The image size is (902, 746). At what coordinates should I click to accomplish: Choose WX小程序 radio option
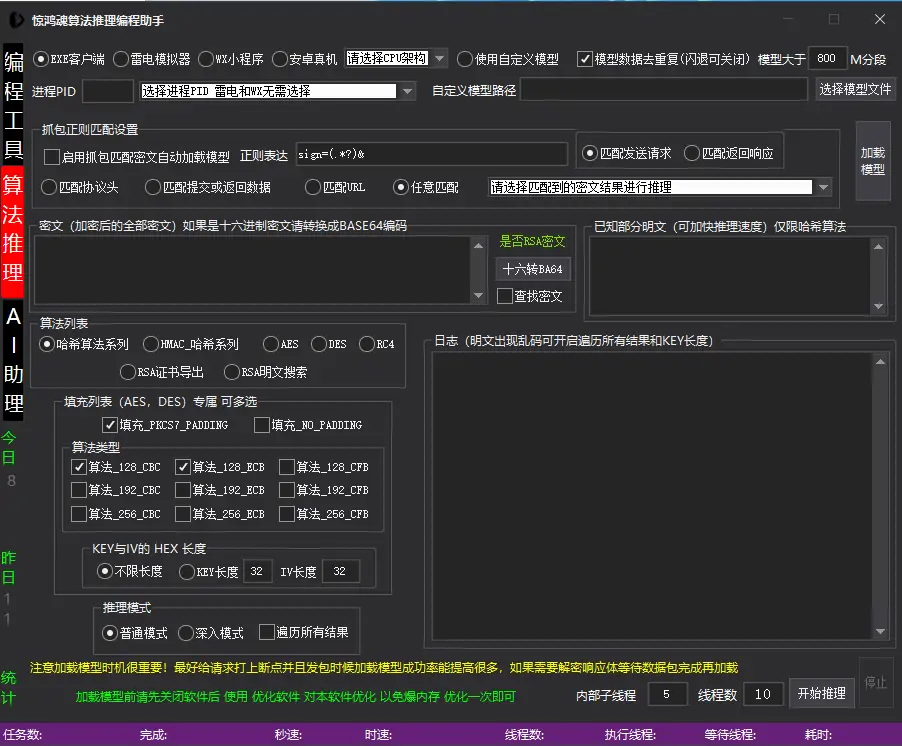[x=230, y=59]
